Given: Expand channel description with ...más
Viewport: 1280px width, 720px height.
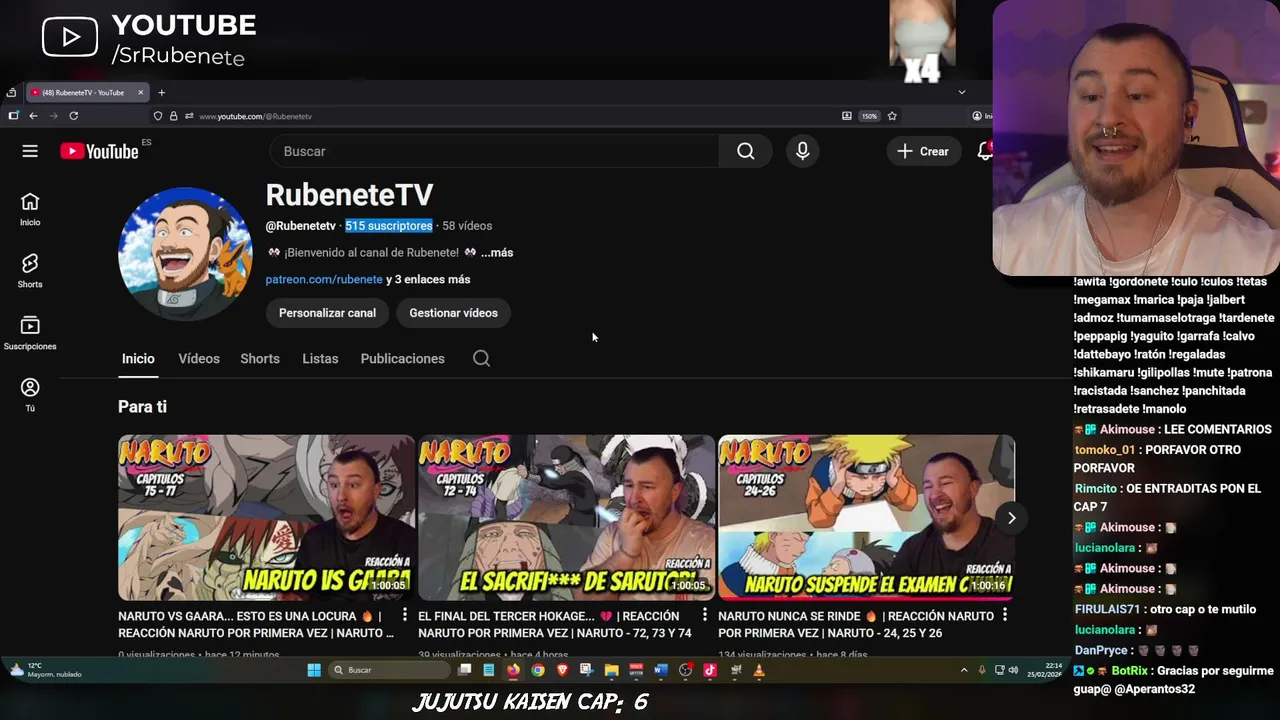Looking at the screenshot, I should pyautogui.click(x=497, y=253).
